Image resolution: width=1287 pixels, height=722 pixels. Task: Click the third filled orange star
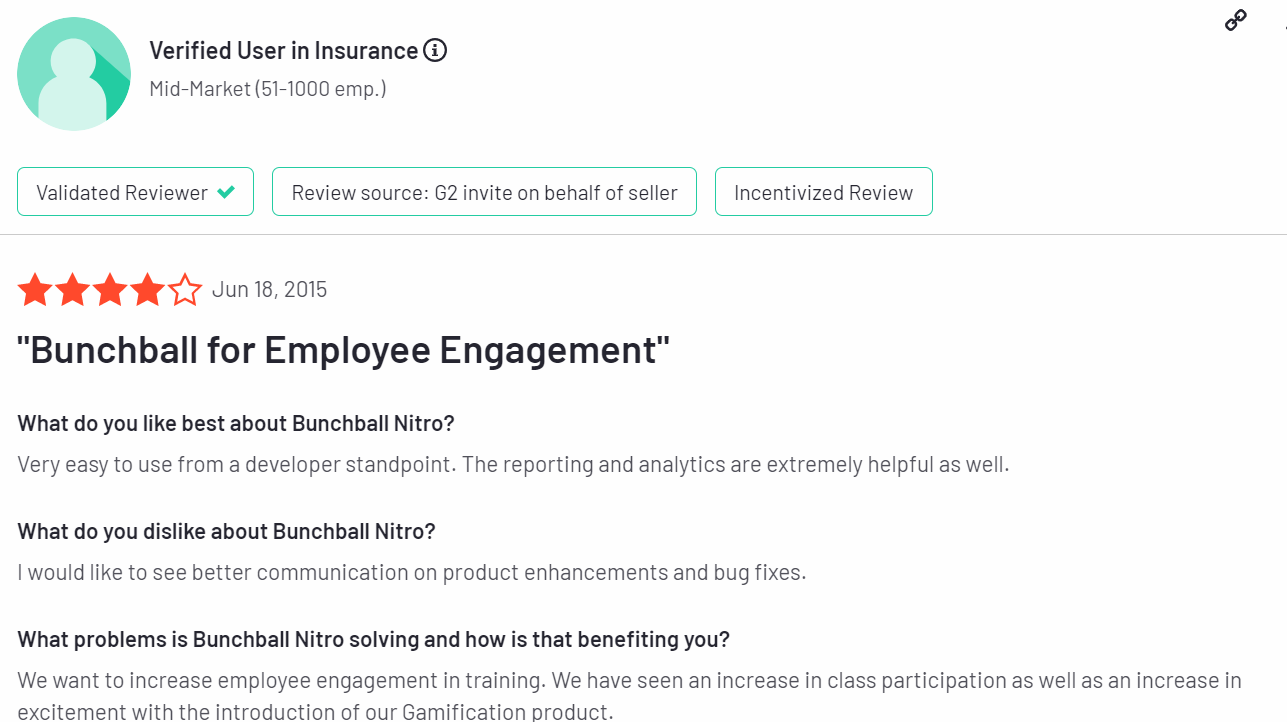(x=110, y=290)
